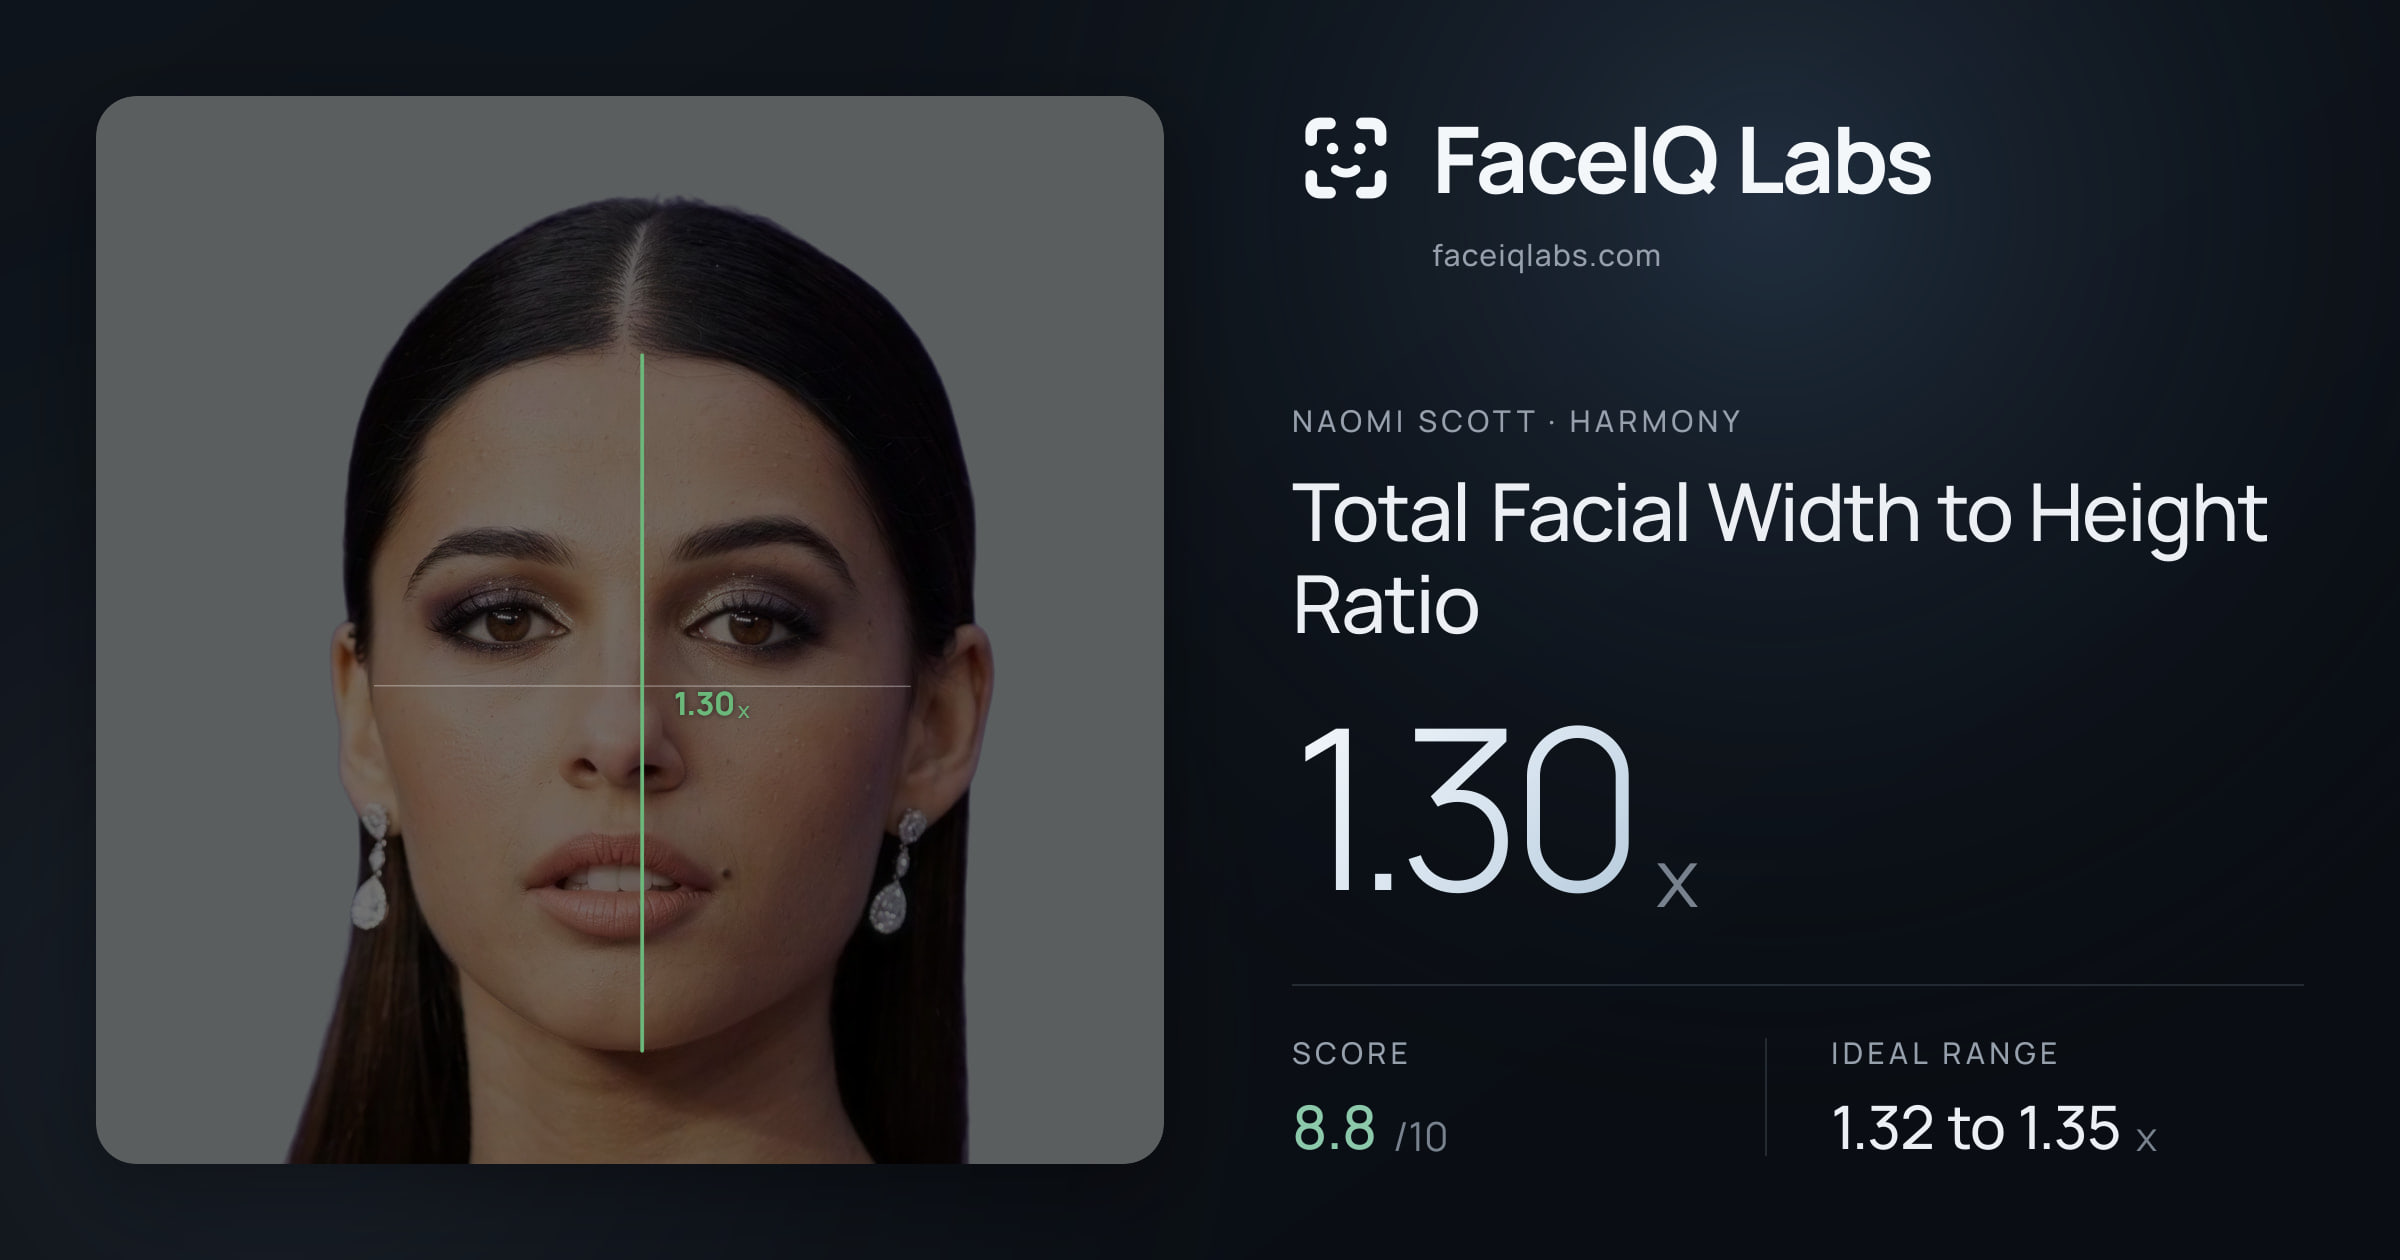This screenshot has width=2400, height=1260.
Task: Click the FaceIQ Labs face-scan logo icon
Action: coord(1345,158)
